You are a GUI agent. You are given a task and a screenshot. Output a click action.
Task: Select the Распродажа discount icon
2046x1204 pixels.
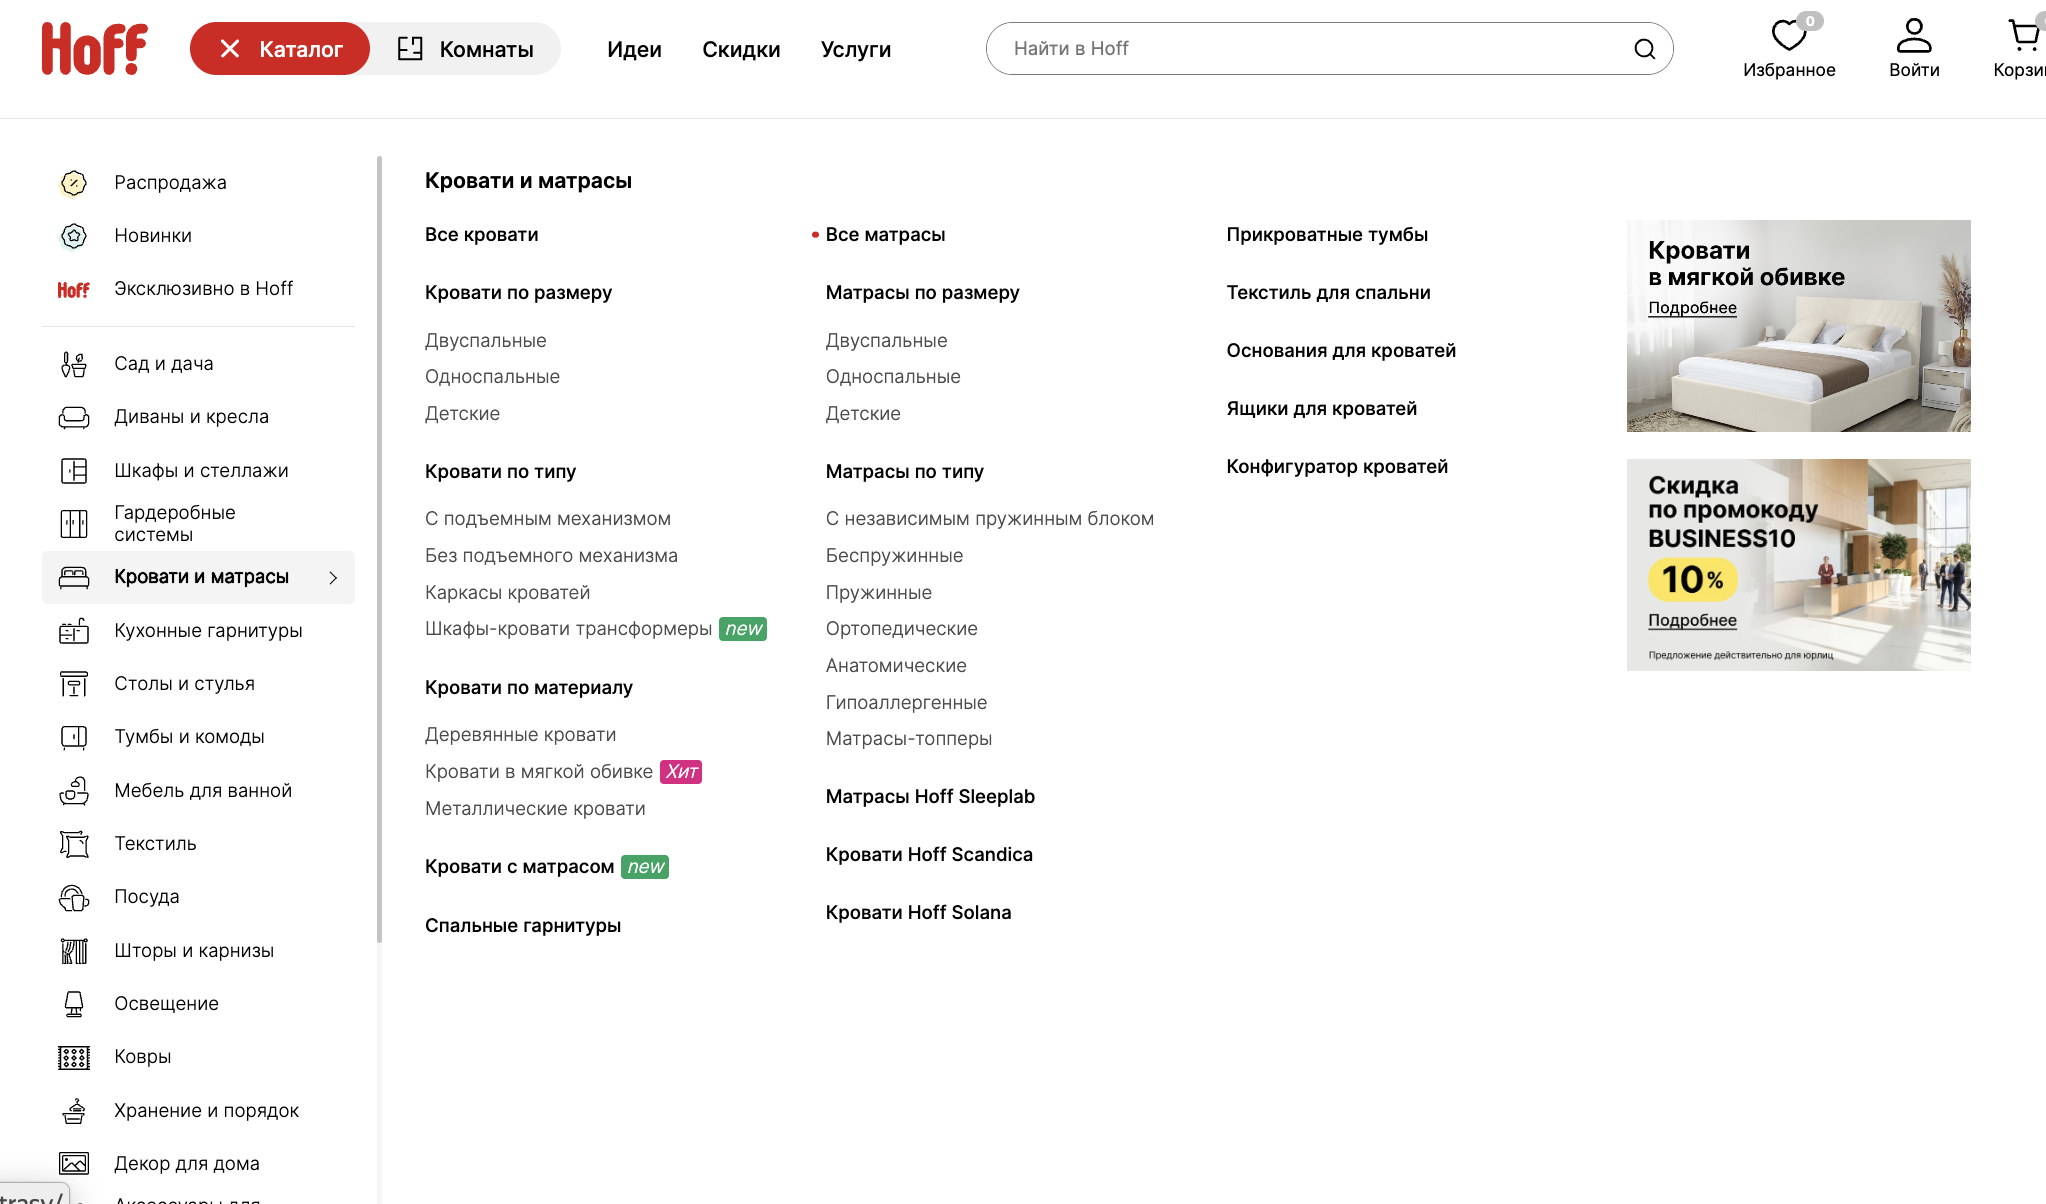(74, 183)
